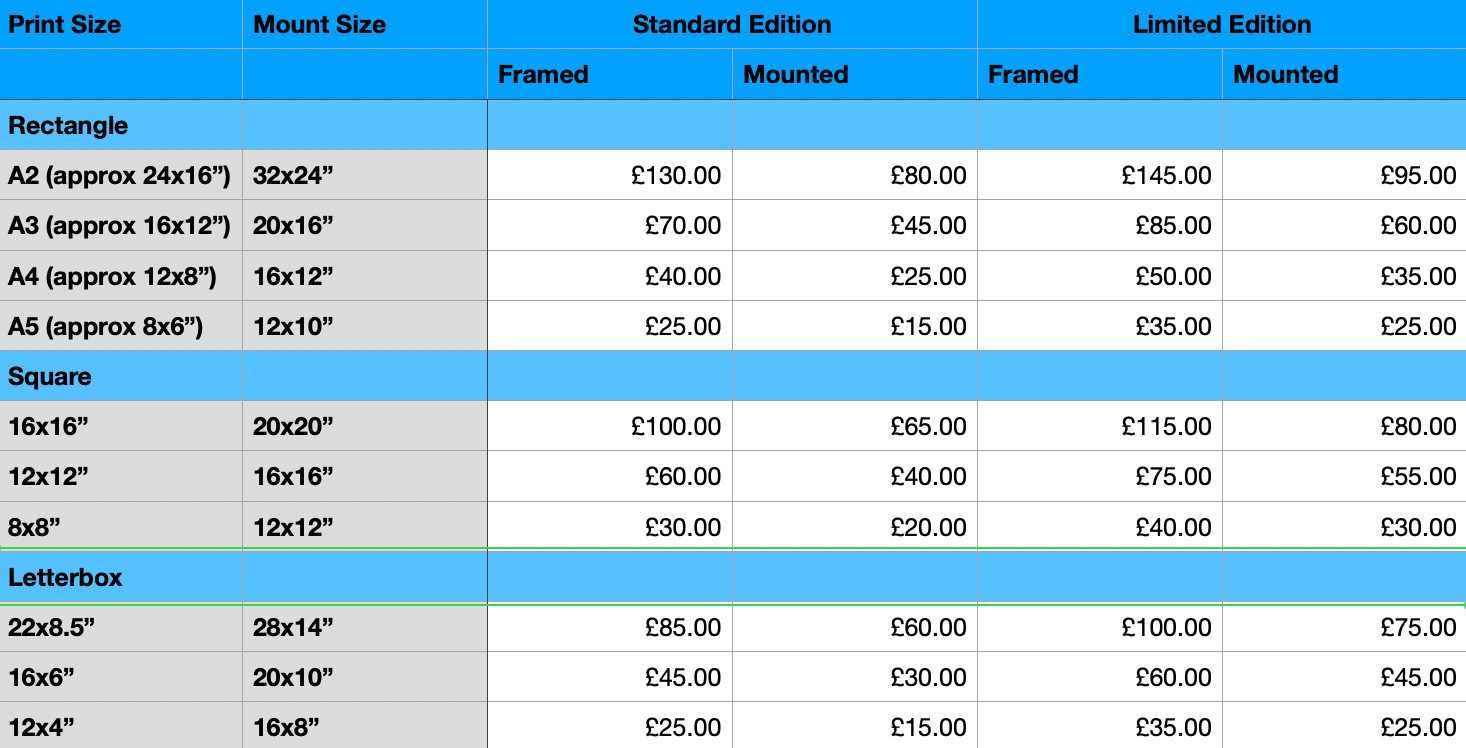Screen dimensions: 1466x748
Task: Click the A3 mount size 20x16” cell
Action: [x=365, y=226]
